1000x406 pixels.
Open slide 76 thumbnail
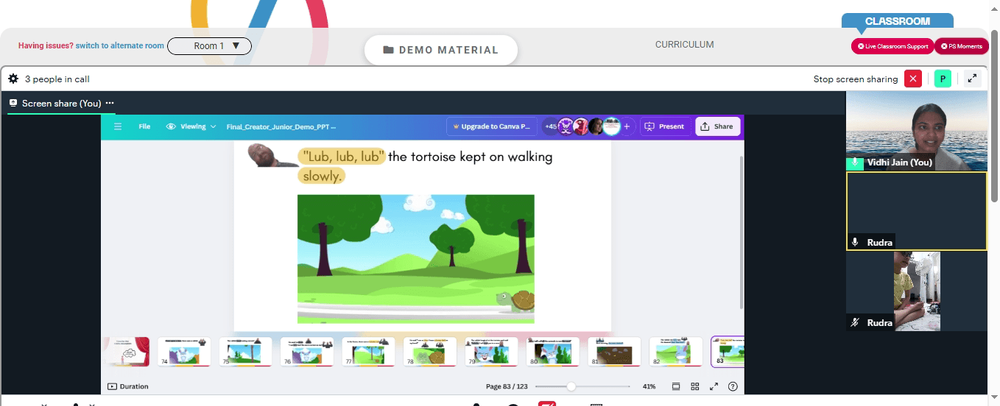(x=307, y=352)
